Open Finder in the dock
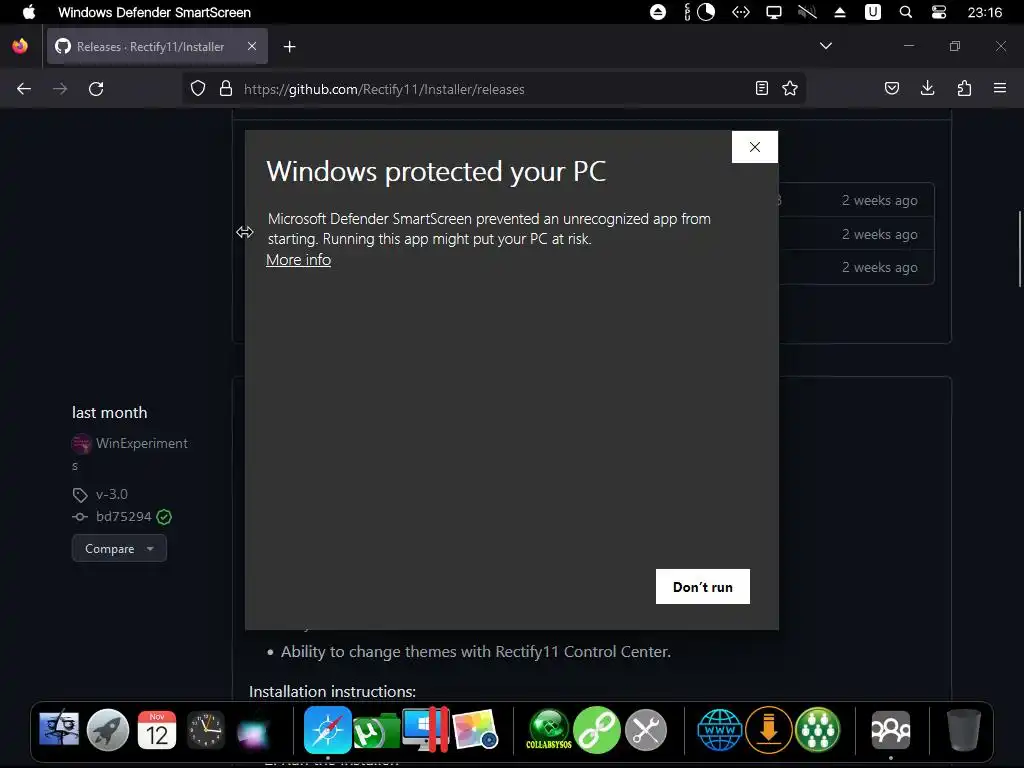This screenshot has height=768, width=1024. pyautogui.click(x=59, y=729)
